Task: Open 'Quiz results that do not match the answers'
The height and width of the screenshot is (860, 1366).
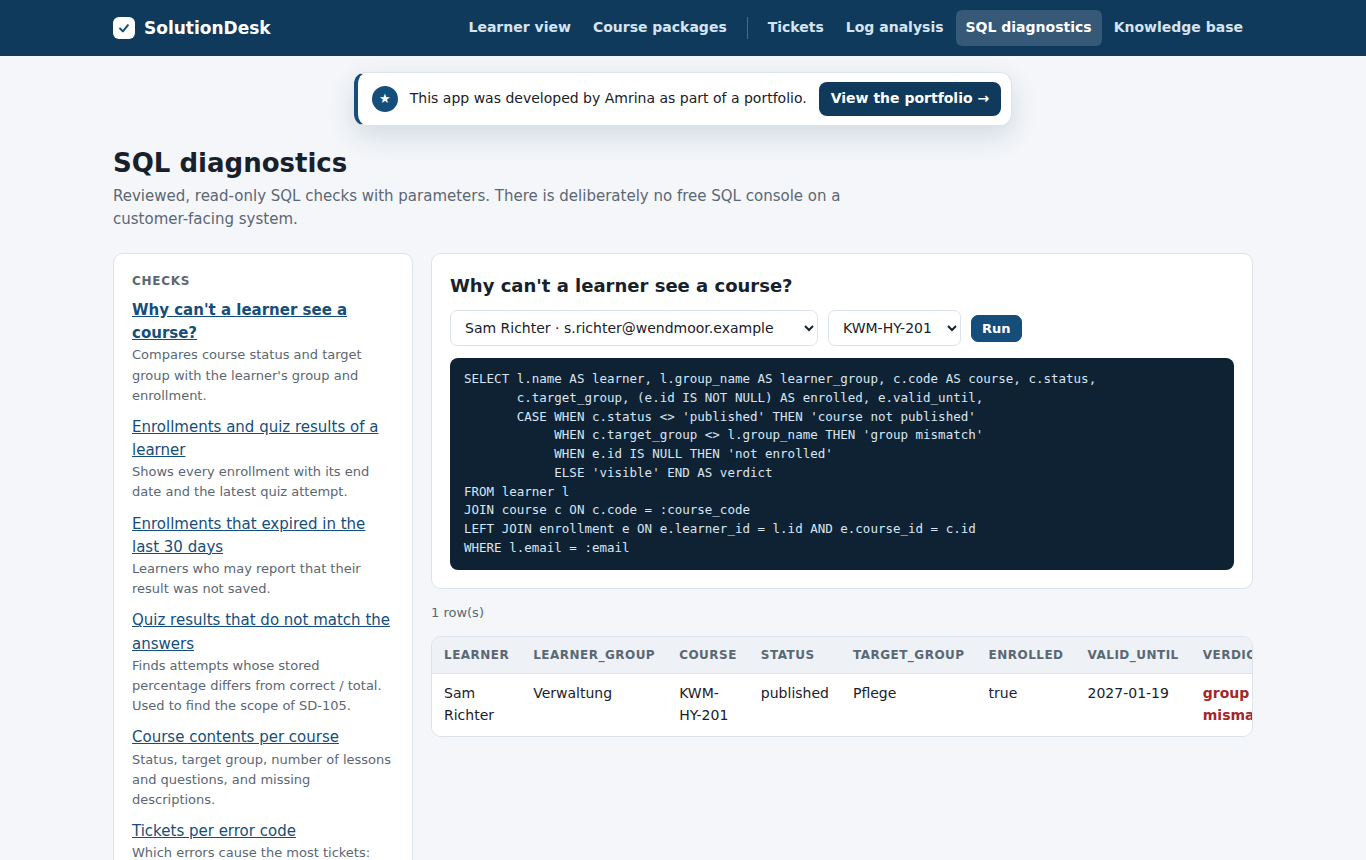Action: [x=261, y=631]
